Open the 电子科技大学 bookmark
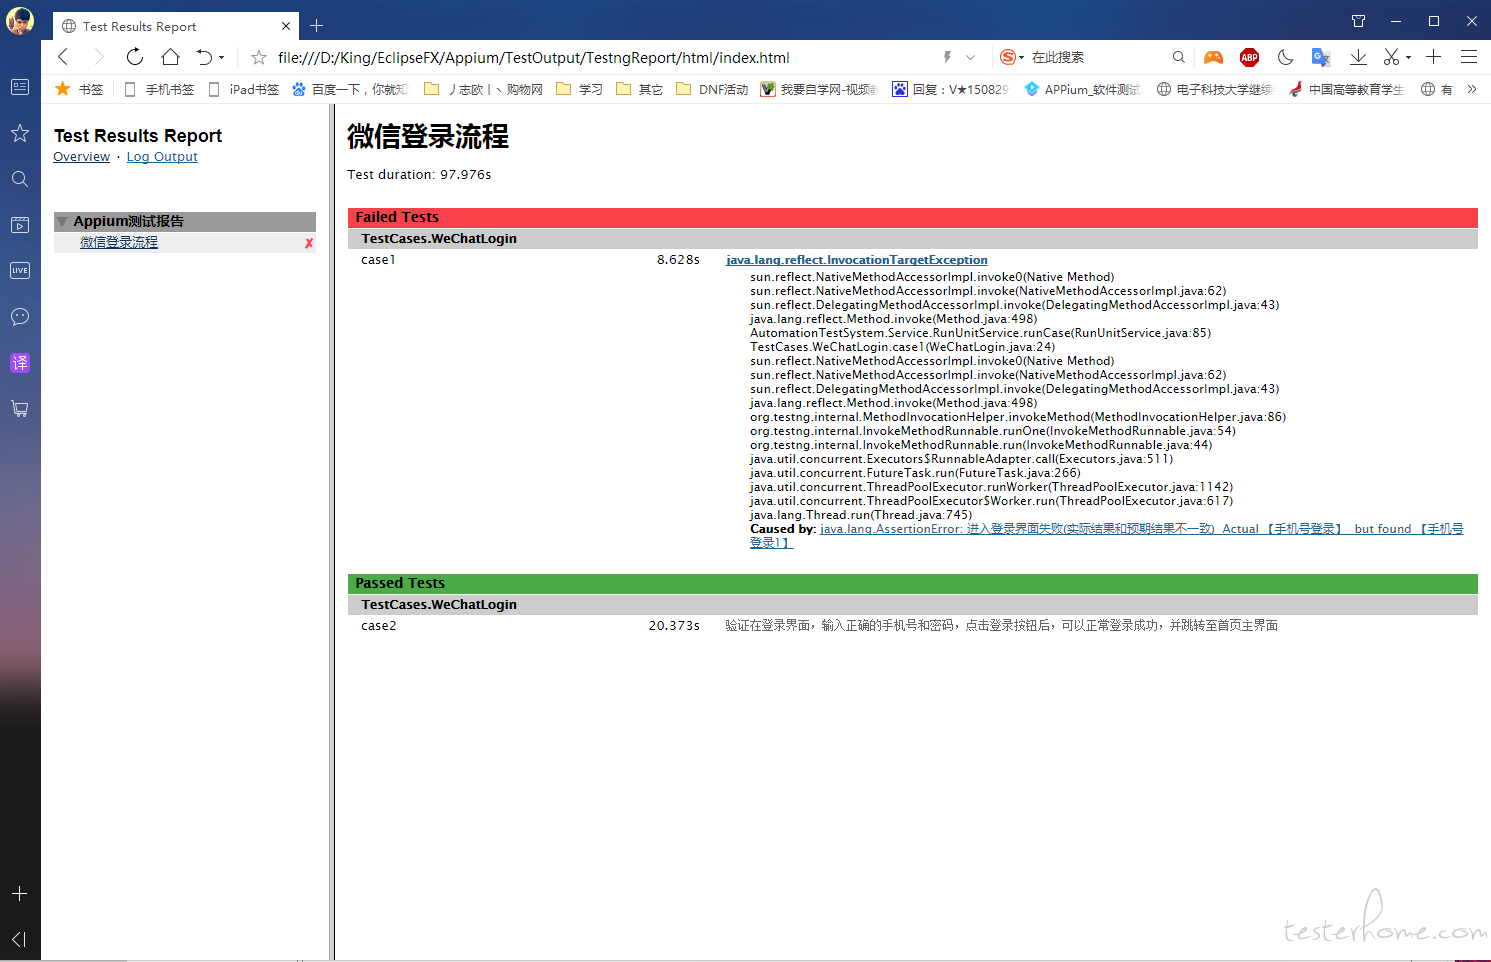 (1215, 89)
